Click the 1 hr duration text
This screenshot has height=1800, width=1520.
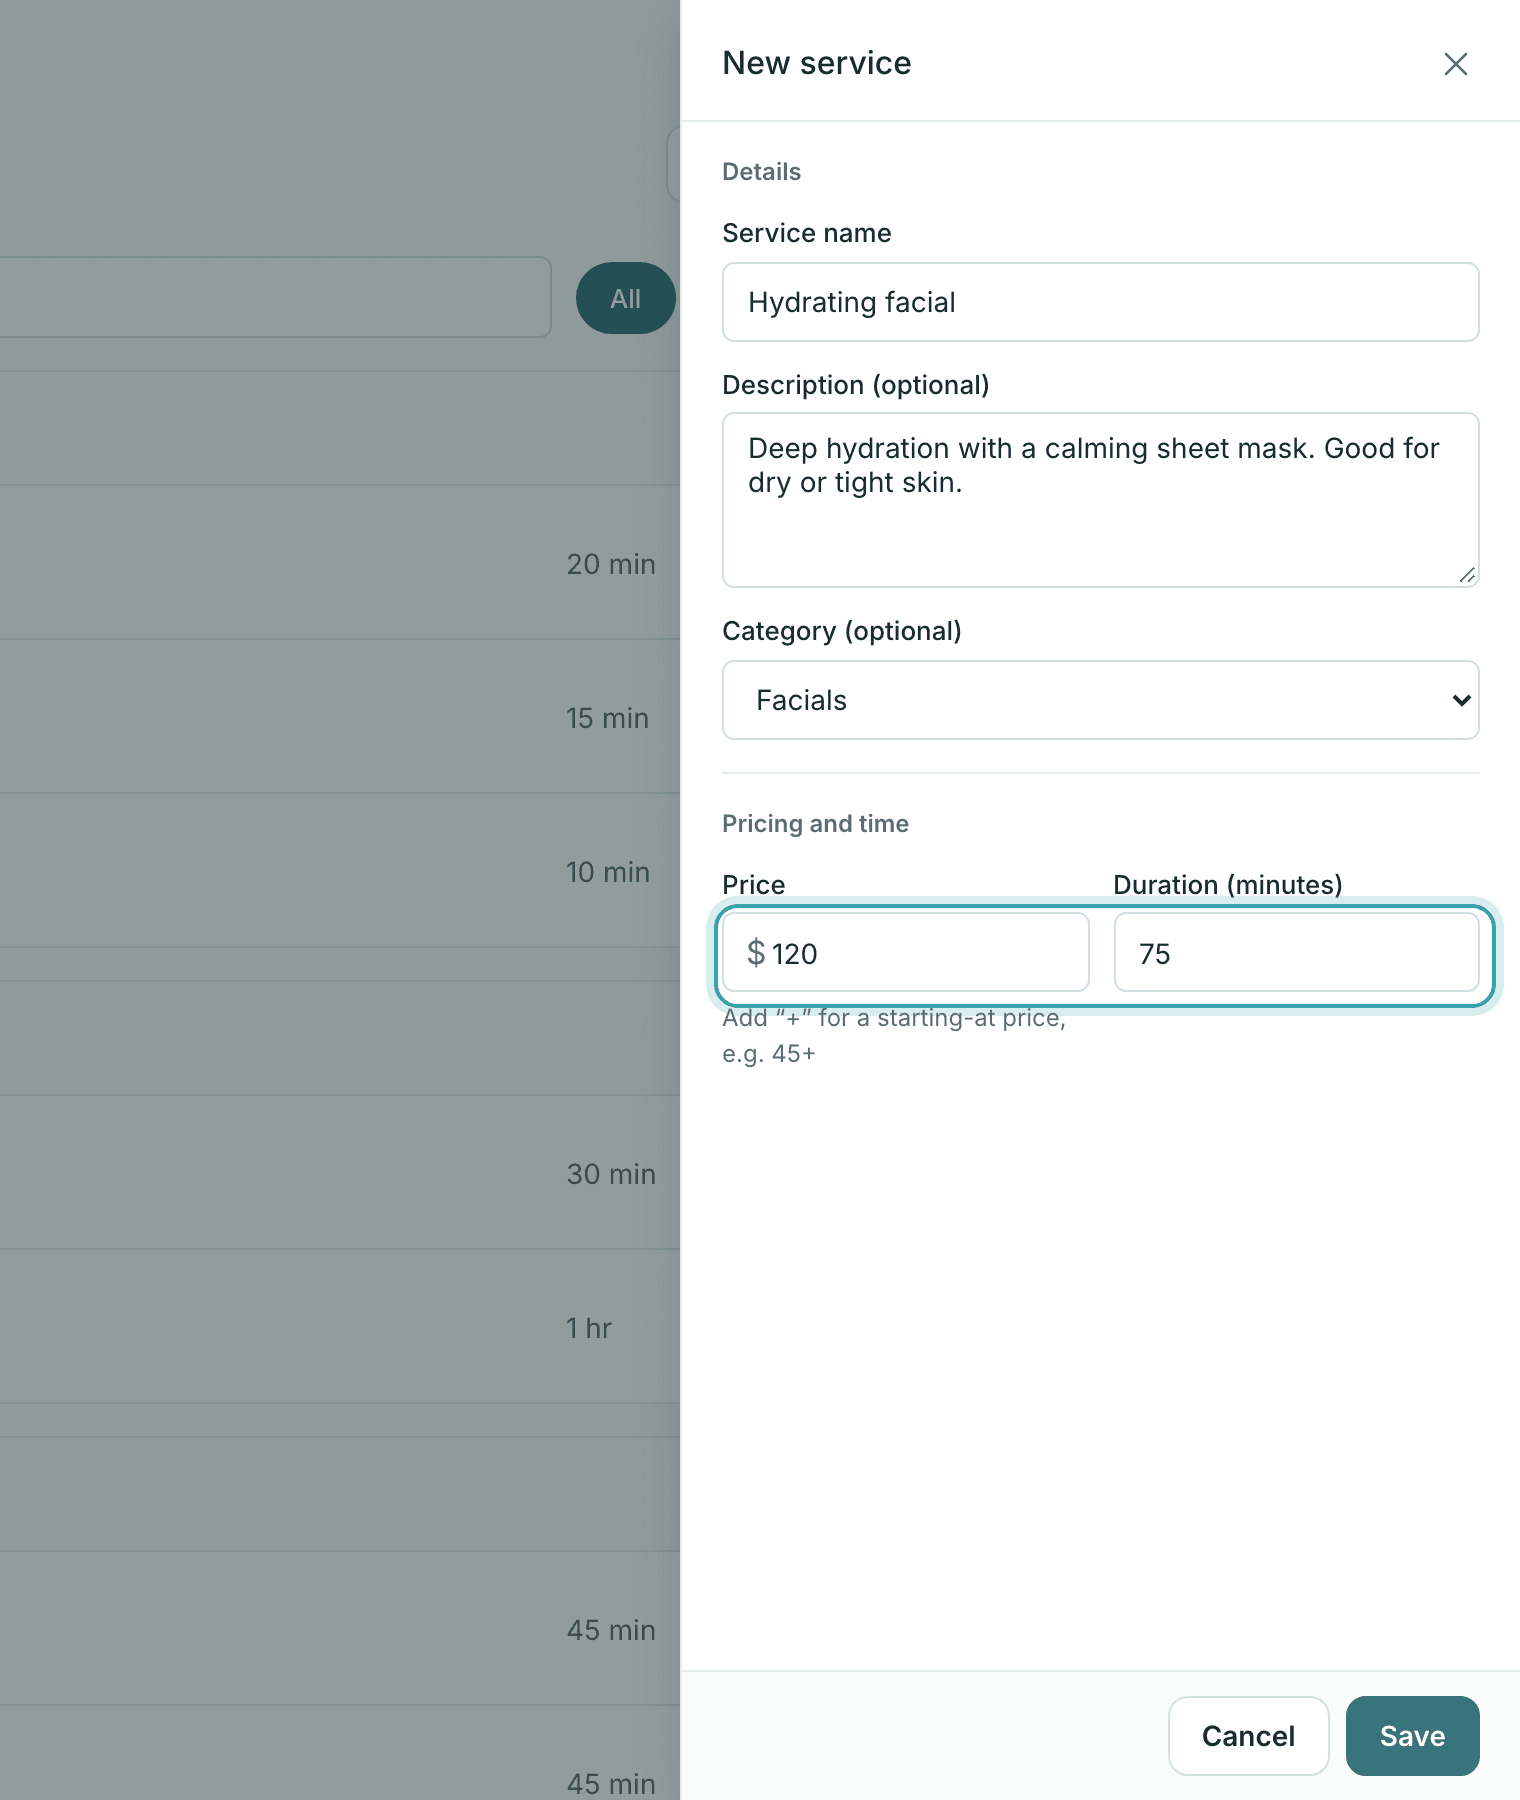pyautogui.click(x=588, y=1328)
